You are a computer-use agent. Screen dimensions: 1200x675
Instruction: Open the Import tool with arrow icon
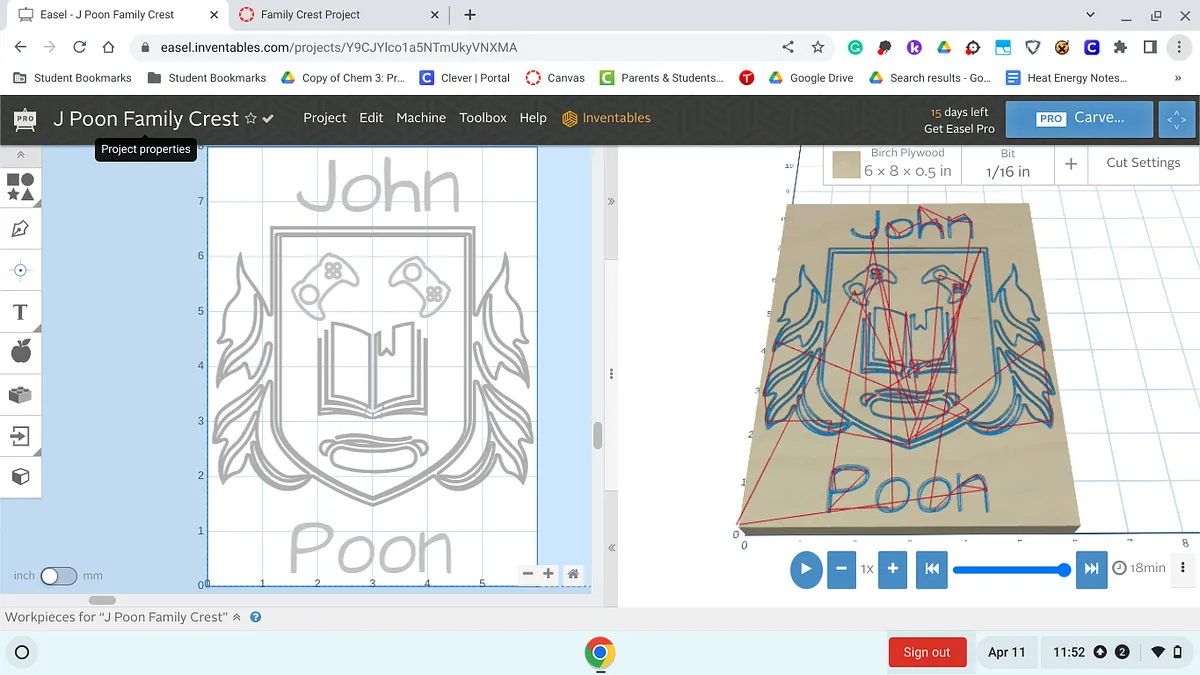[20, 436]
